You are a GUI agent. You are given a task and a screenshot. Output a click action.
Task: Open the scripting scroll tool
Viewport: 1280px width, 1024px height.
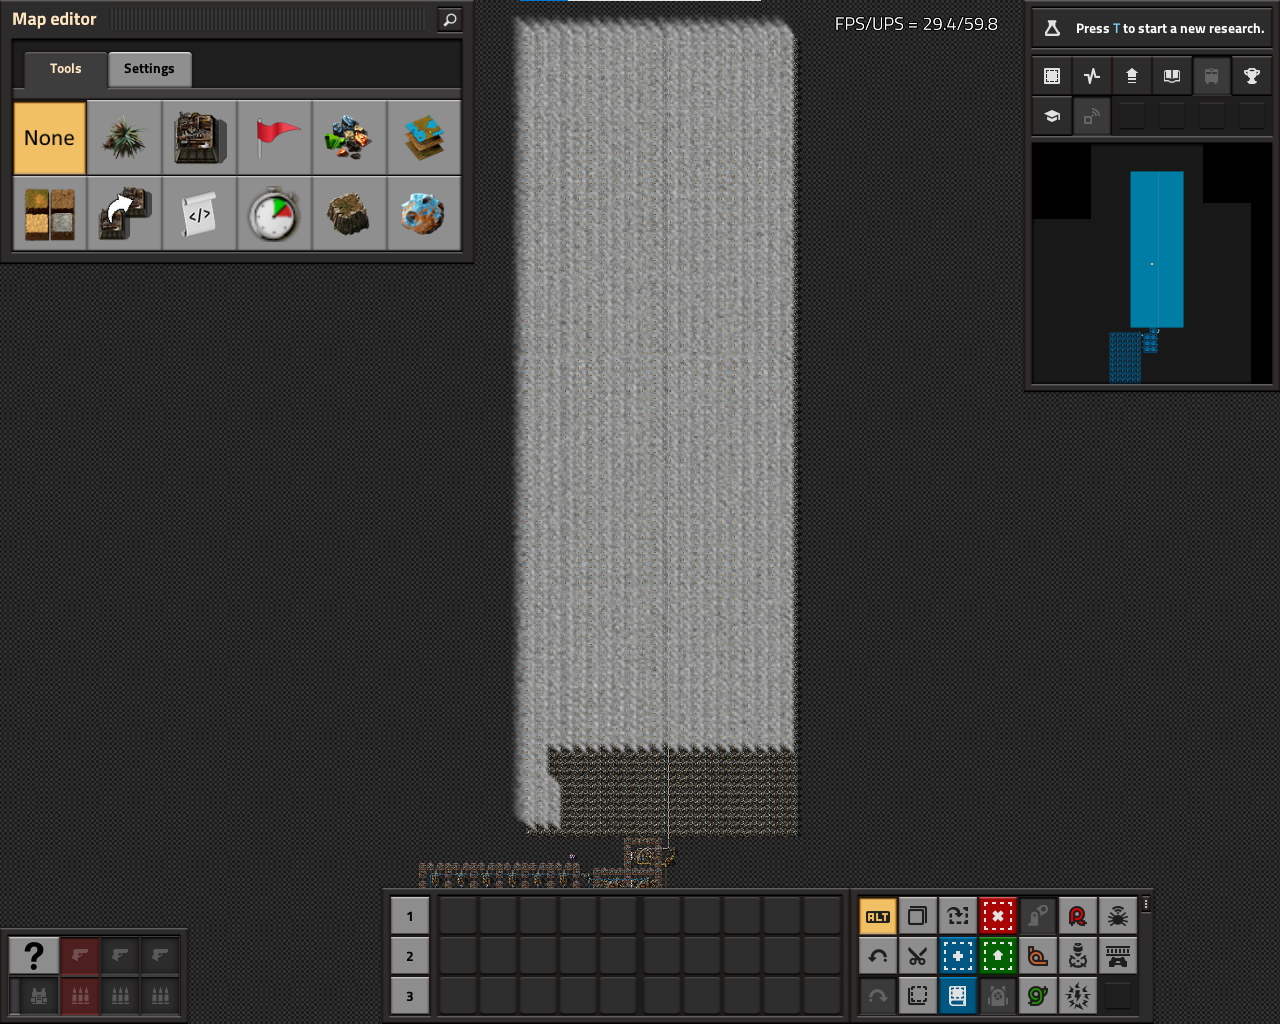199,214
